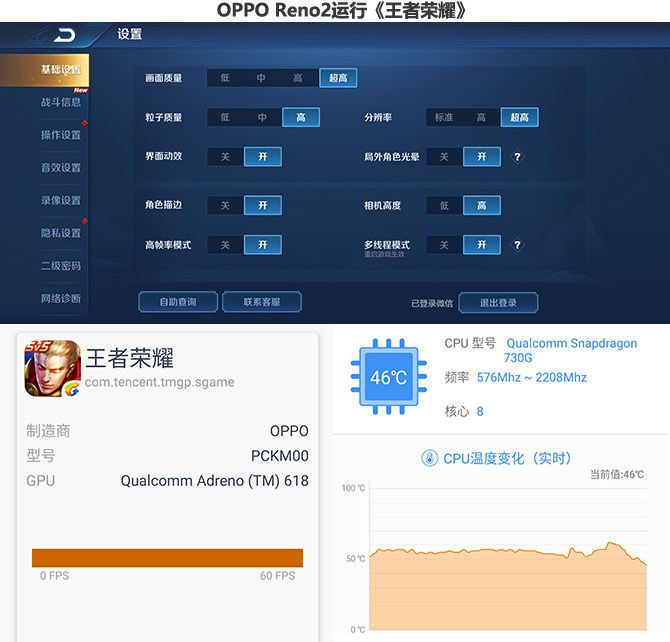Click the 'Qualcomm Snapdragon 730G' CPU model text
The height and width of the screenshot is (642, 670).
coord(570,350)
